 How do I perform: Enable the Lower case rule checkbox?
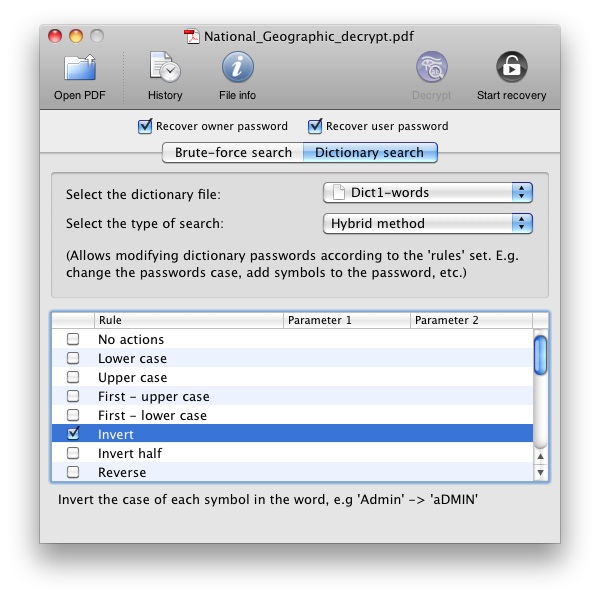73,359
